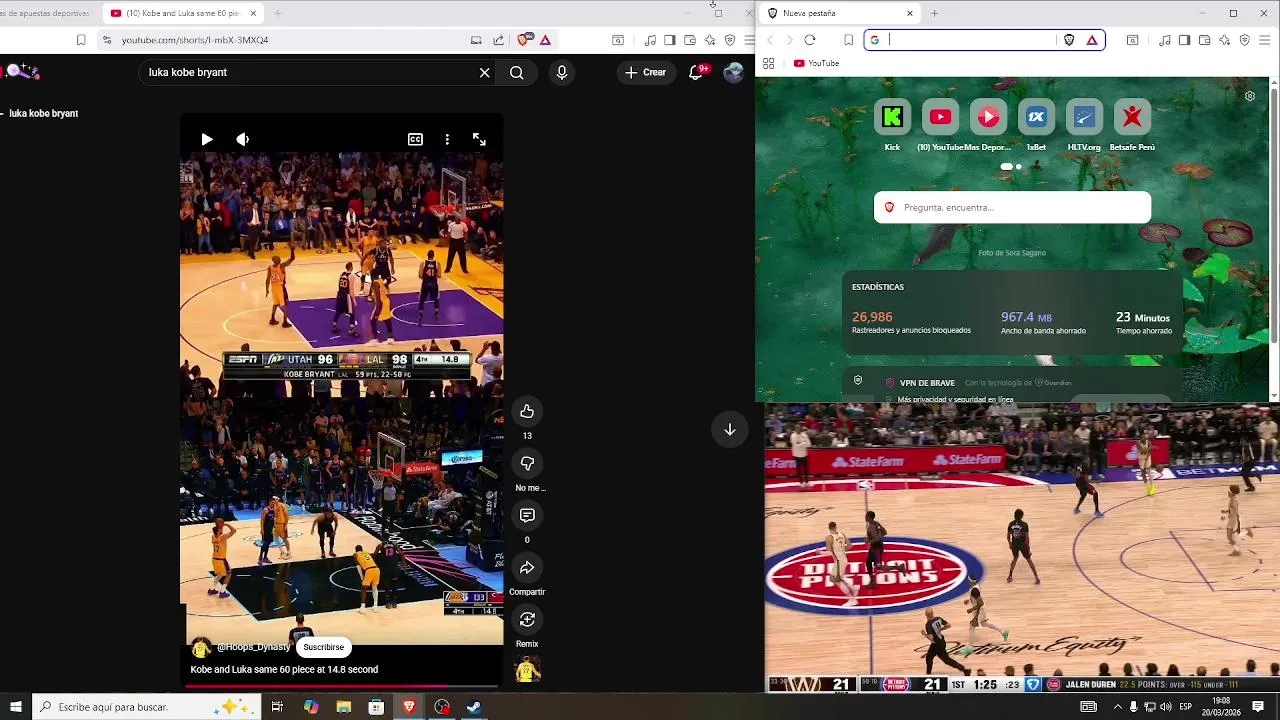Go to next Short with down arrow
1280x720 pixels.
pos(730,429)
